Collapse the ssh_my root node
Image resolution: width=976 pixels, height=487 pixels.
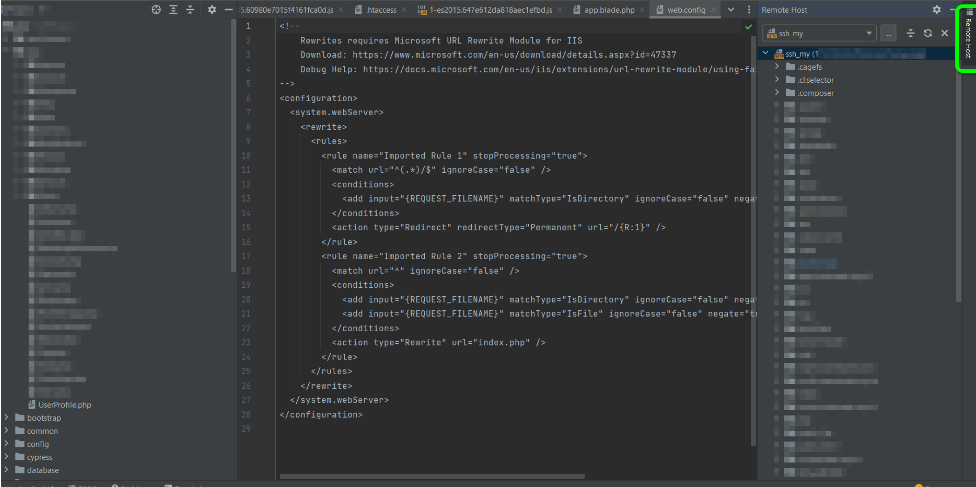click(x=766, y=54)
